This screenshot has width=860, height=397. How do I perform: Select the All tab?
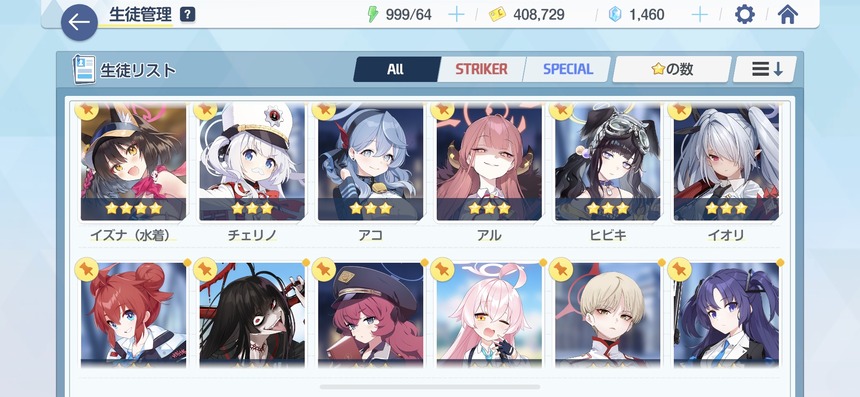396,69
